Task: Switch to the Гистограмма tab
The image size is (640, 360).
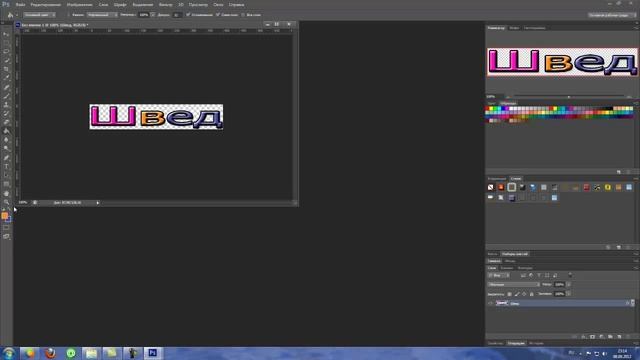Action: (x=534, y=28)
